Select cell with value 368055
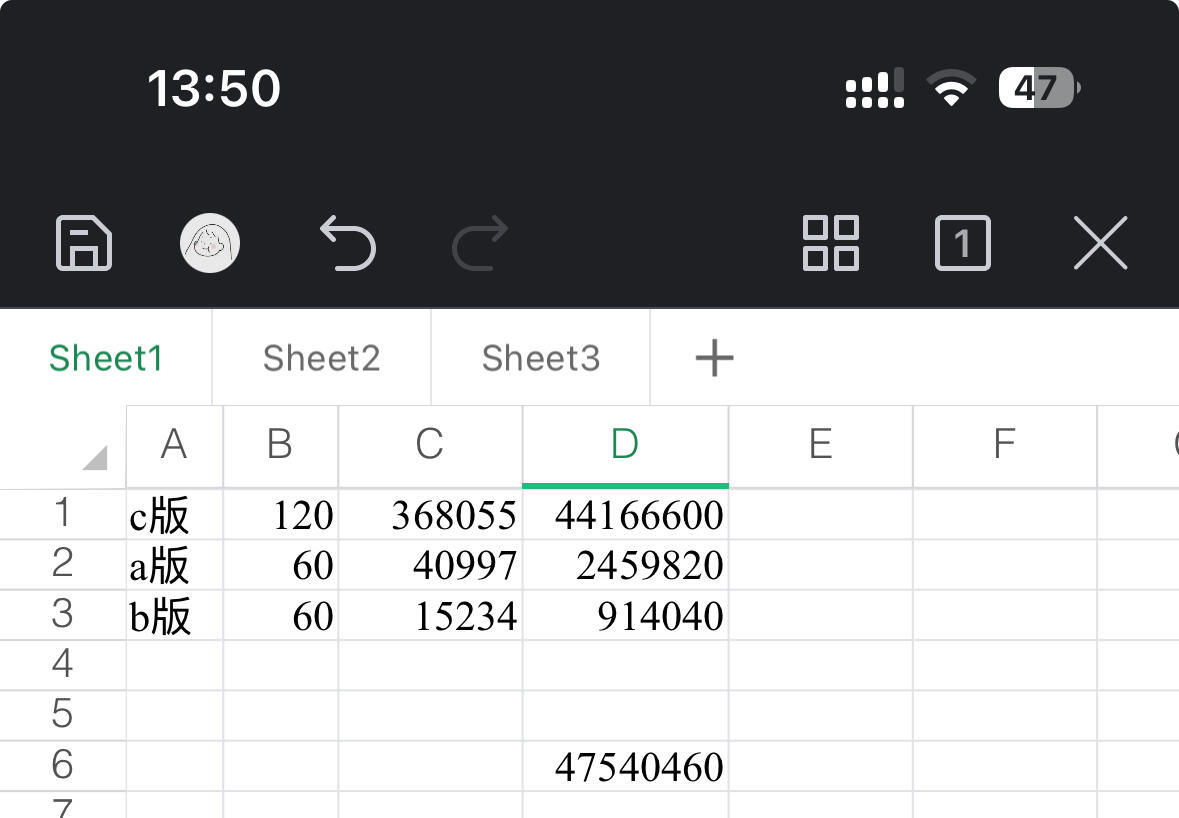This screenshot has height=818, width=1179. [430, 514]
